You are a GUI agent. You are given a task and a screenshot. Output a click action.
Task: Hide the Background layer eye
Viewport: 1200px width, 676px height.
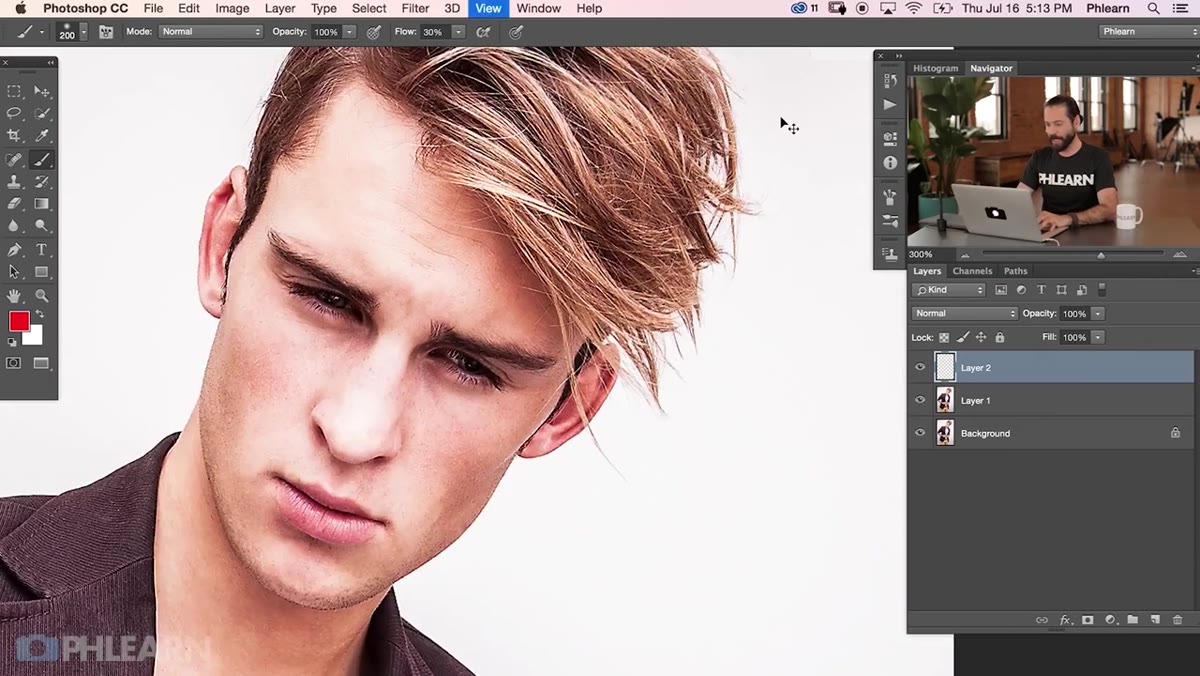pyautogui.click(x=920, y=433)
